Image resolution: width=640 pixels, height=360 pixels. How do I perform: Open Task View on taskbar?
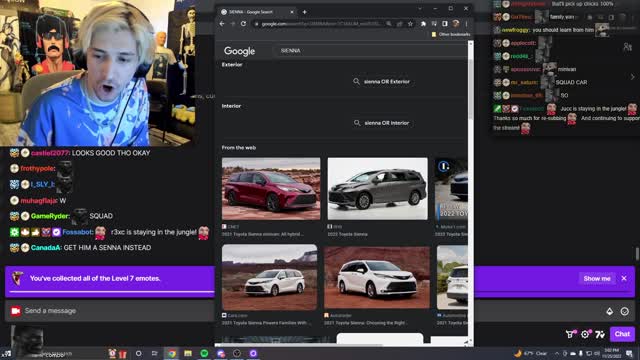click(155, 353)
